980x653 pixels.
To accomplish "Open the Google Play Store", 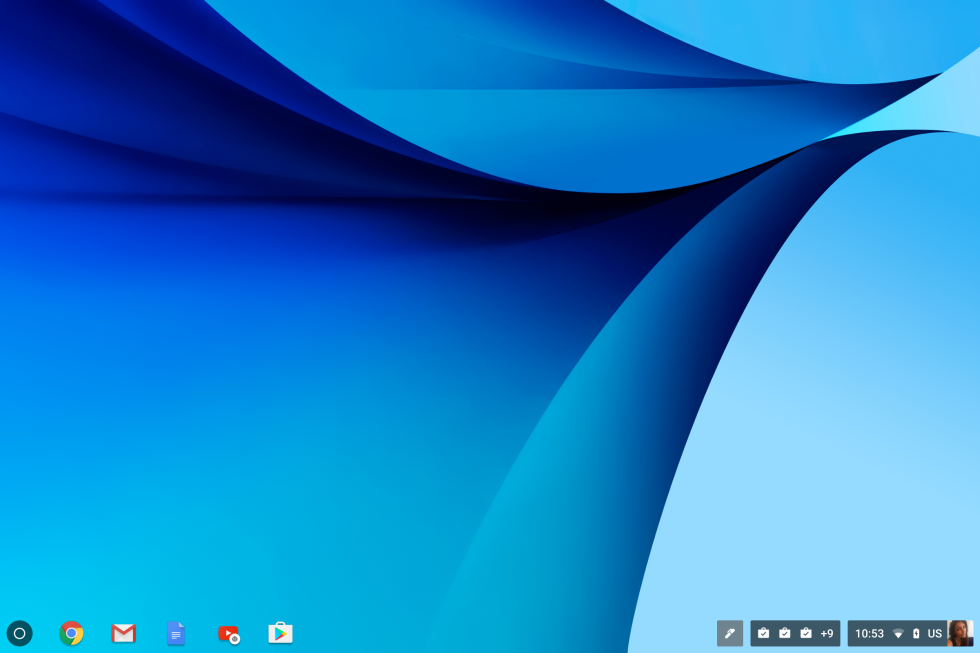I will [281, 632].
